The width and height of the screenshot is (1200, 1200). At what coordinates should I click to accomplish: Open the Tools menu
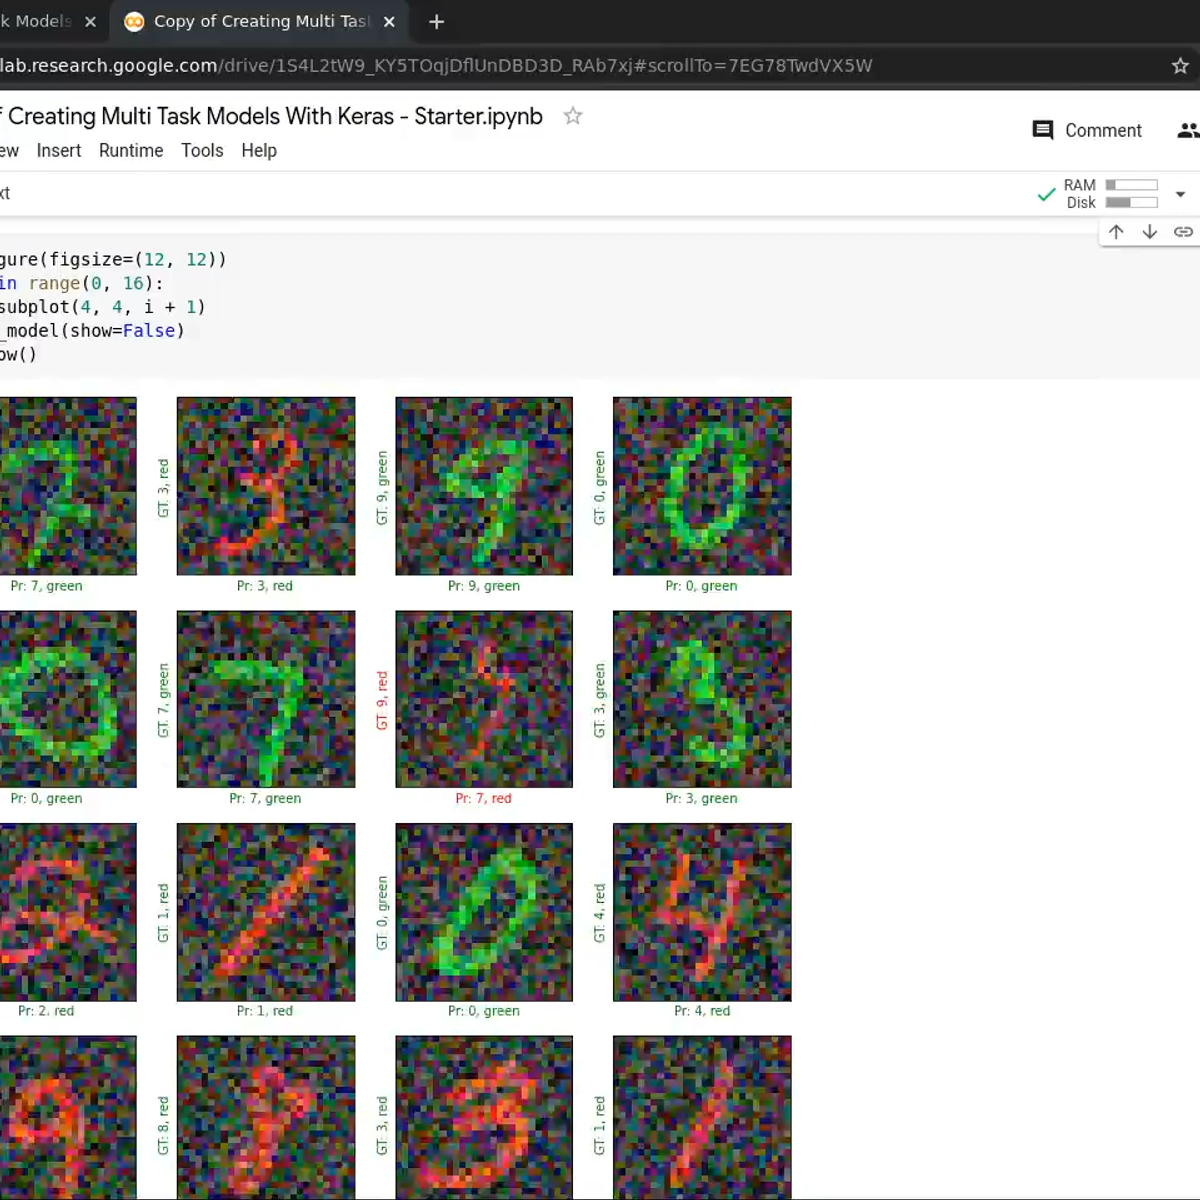(202, 150)
